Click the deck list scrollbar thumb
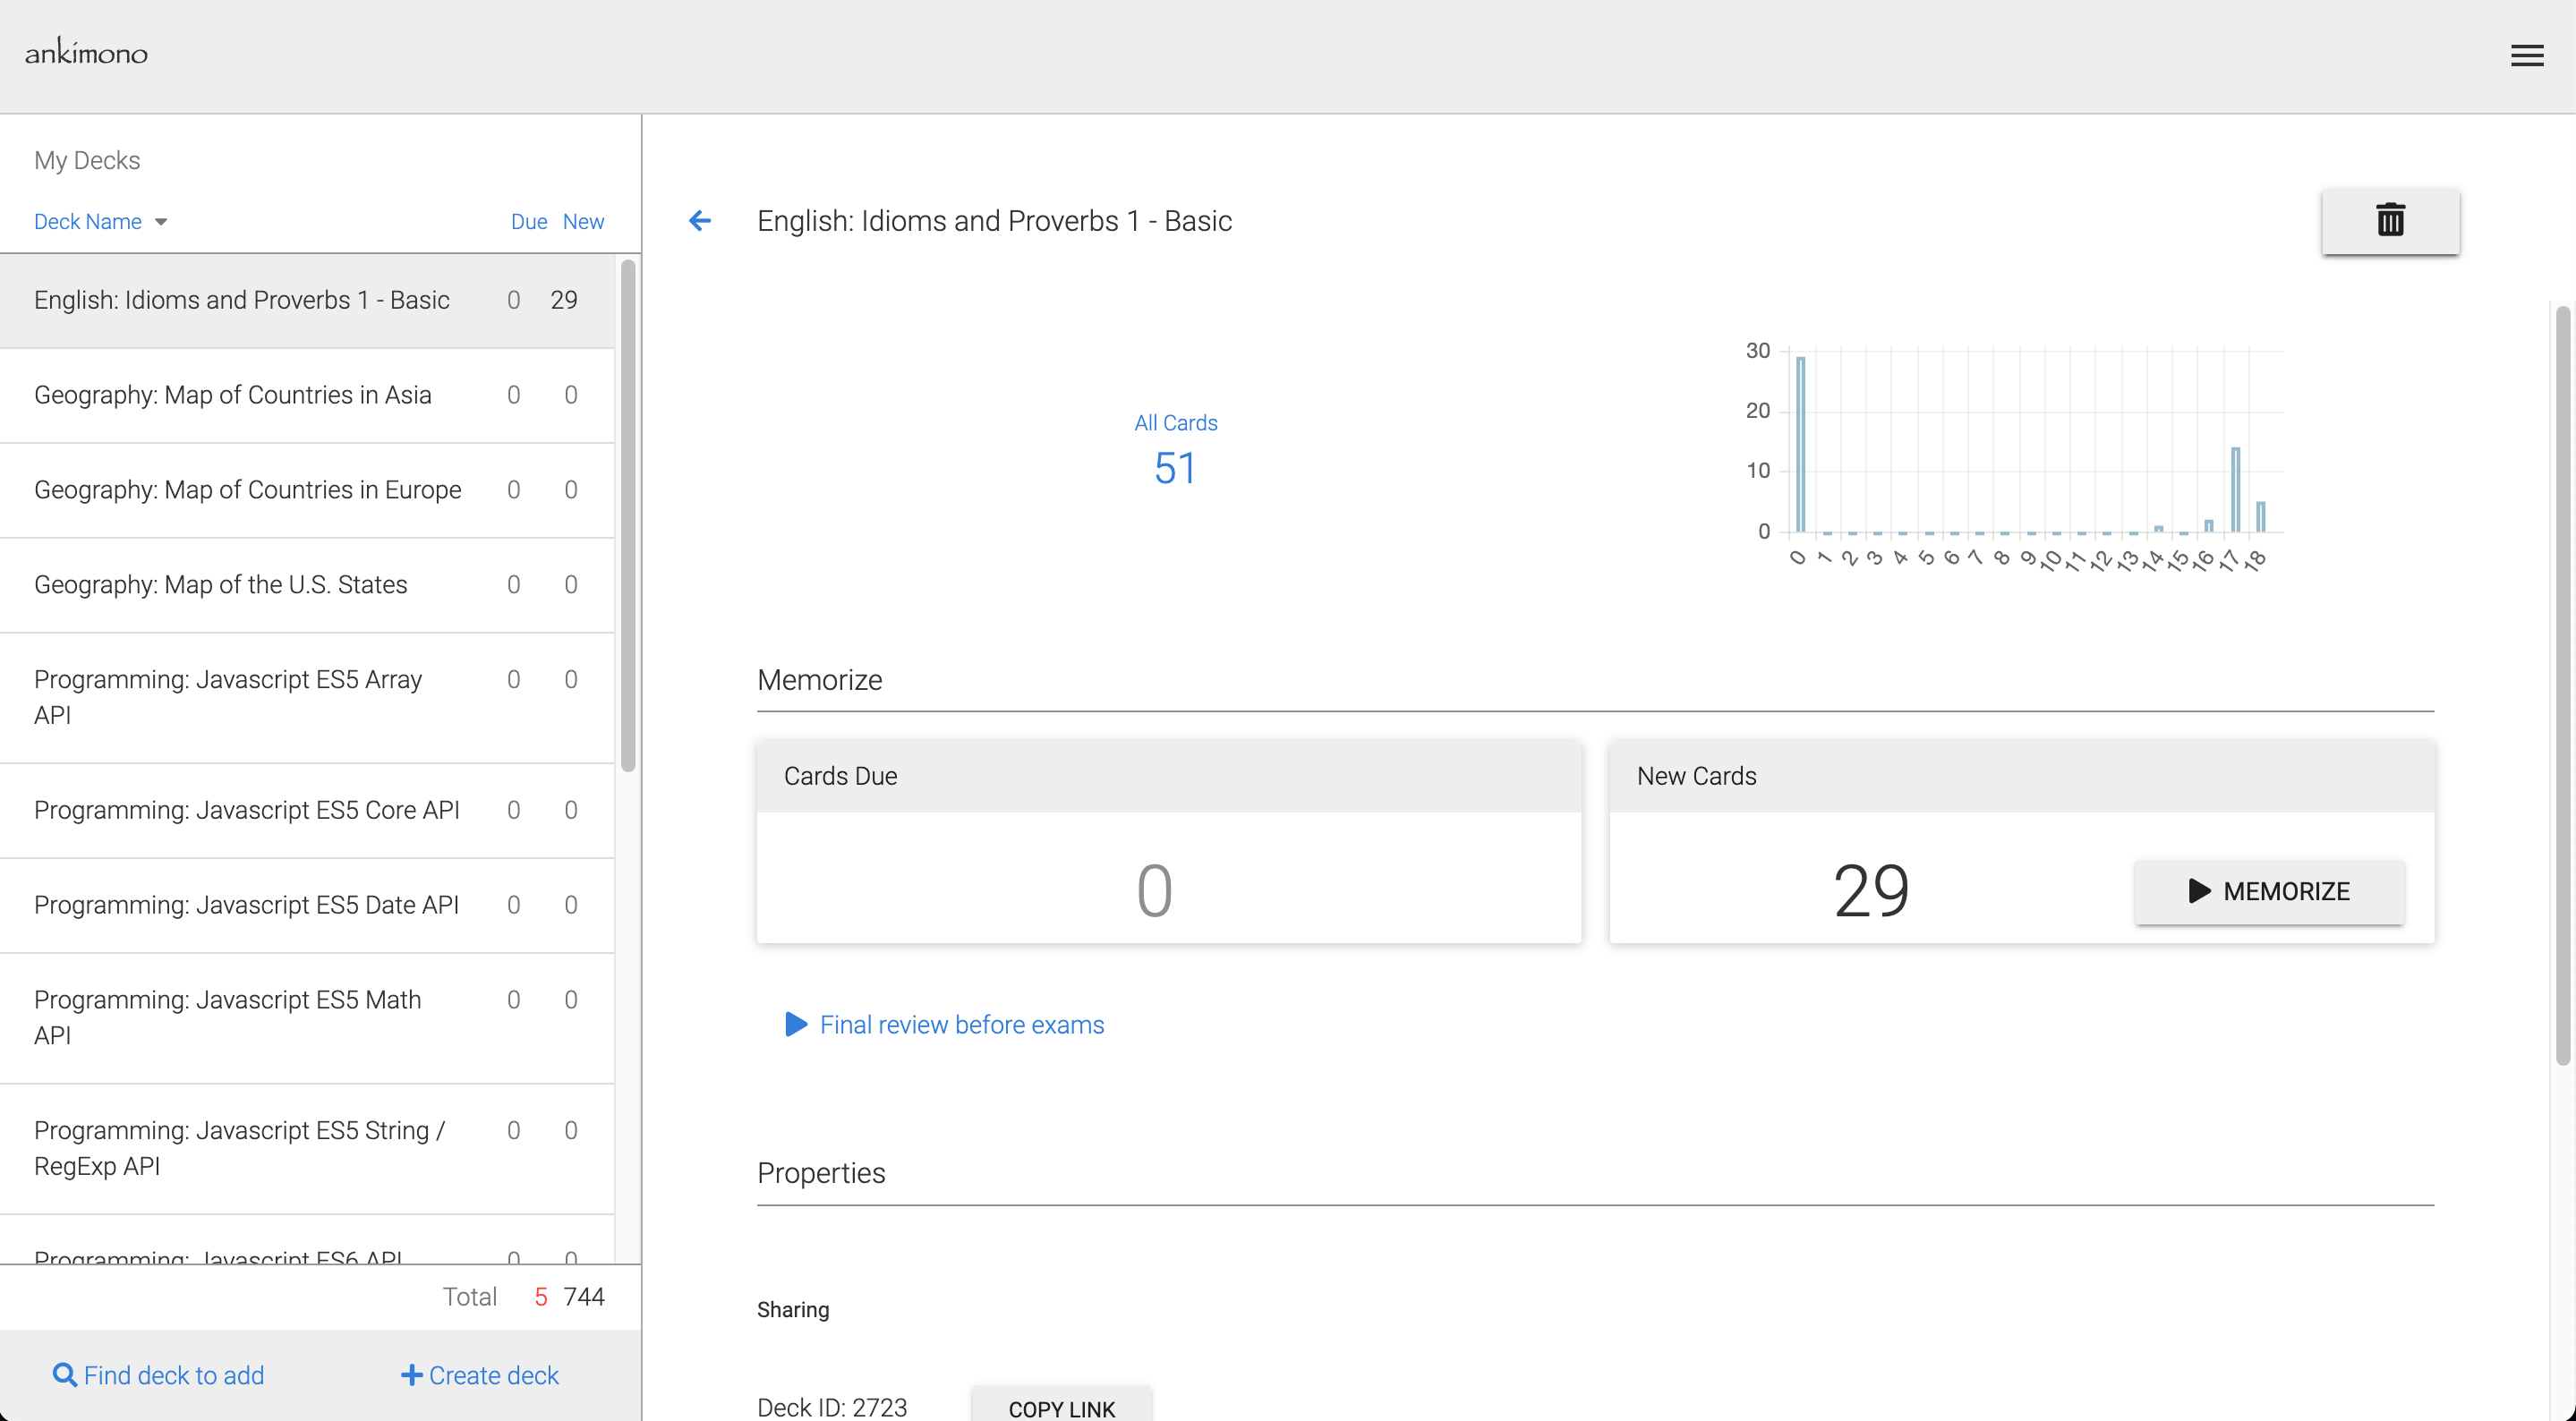The image size is (2576, 1421). 628,515
